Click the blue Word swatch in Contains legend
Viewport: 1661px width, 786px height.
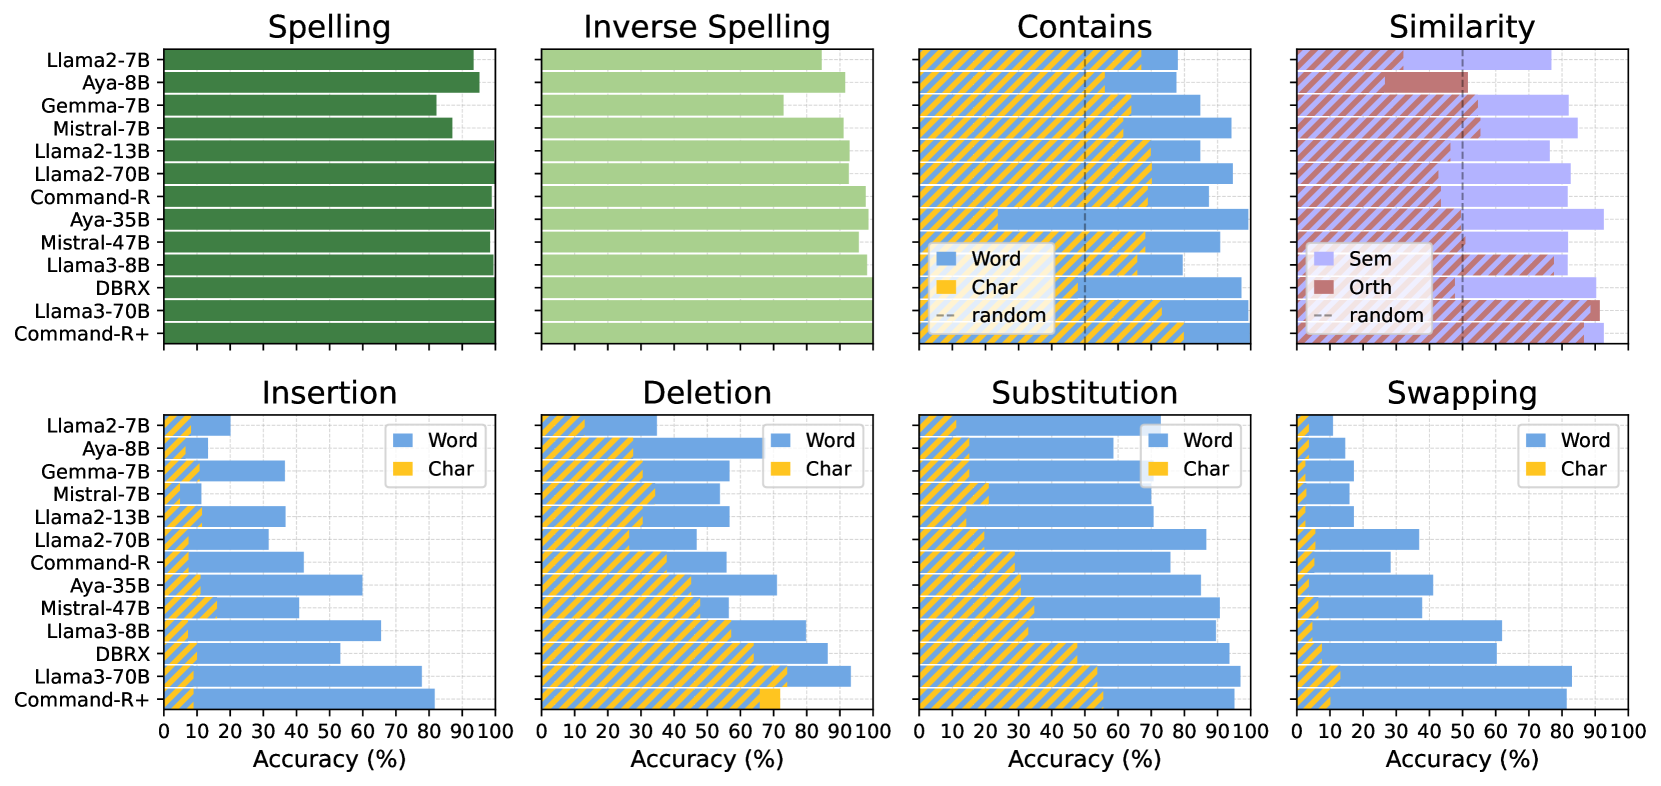(x=946, y=259)
